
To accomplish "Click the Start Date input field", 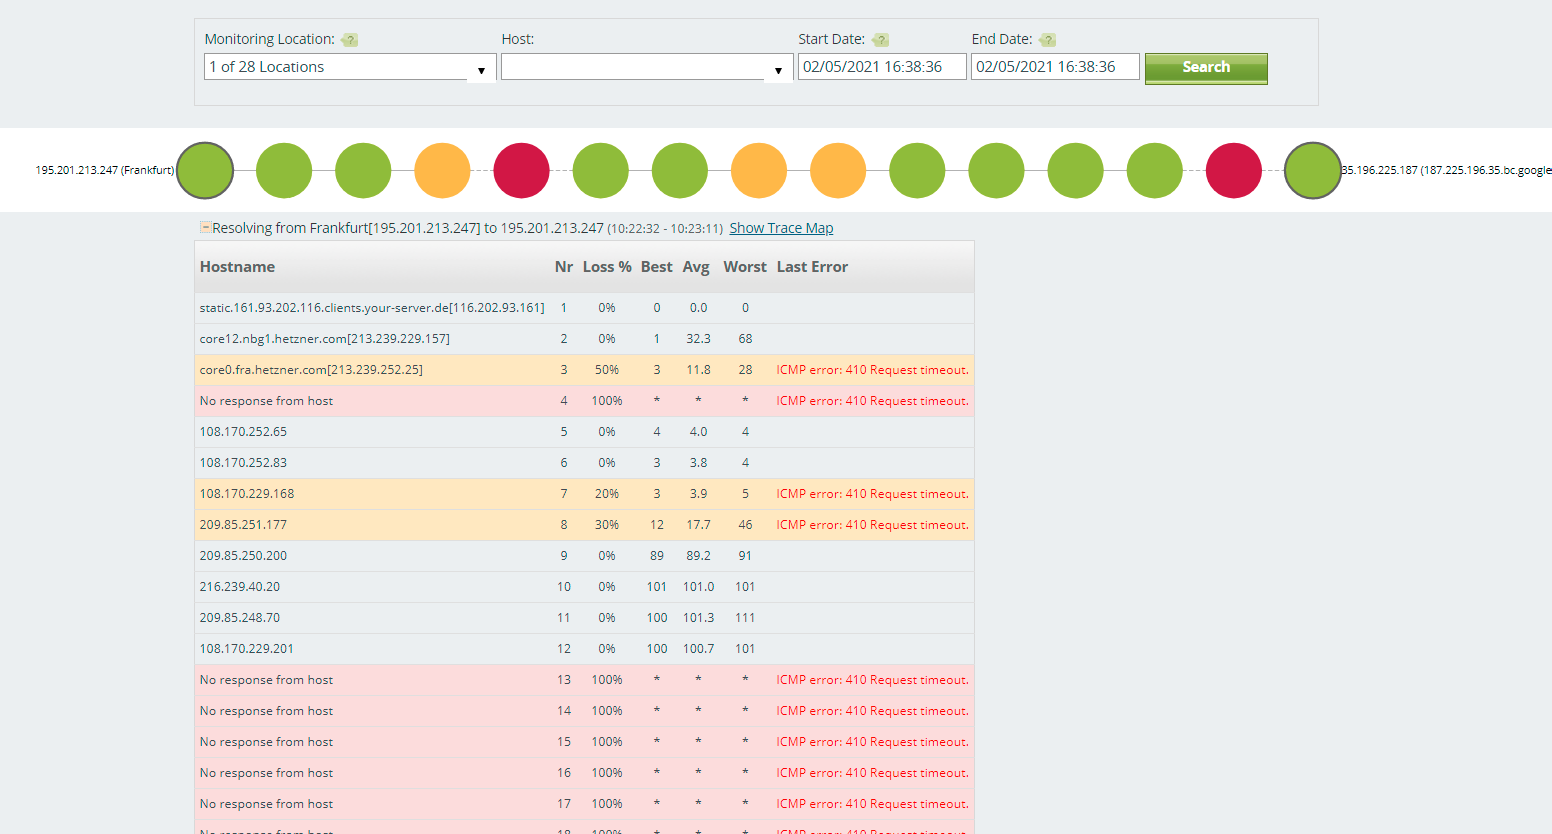I will [x=880, y=66].
